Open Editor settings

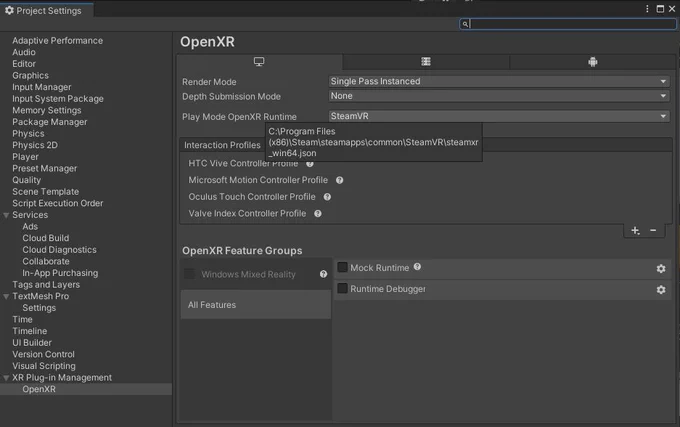click(24, 64)
